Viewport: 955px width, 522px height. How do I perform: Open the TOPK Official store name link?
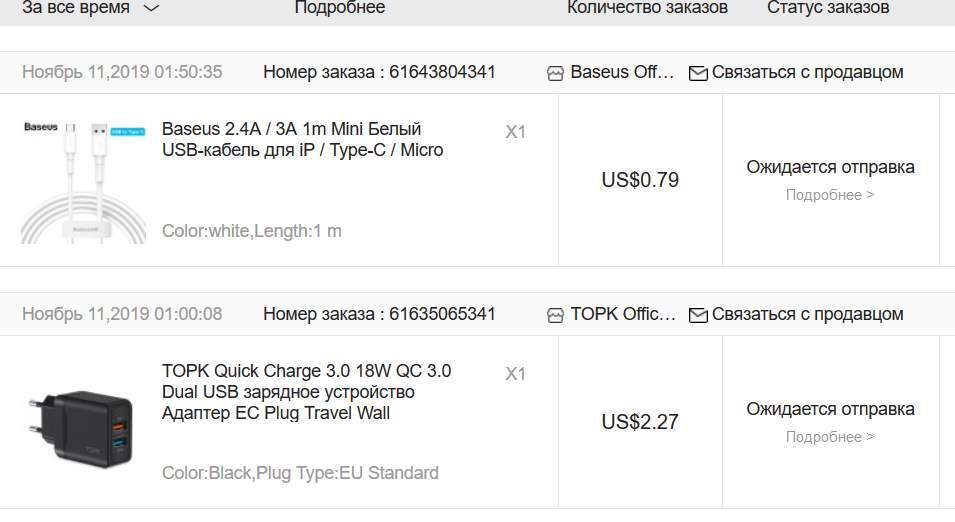pos(623,314)
